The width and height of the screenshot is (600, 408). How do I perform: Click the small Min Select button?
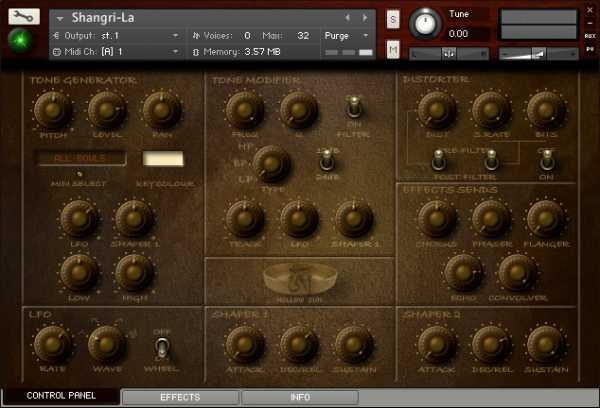coord(80,174)
